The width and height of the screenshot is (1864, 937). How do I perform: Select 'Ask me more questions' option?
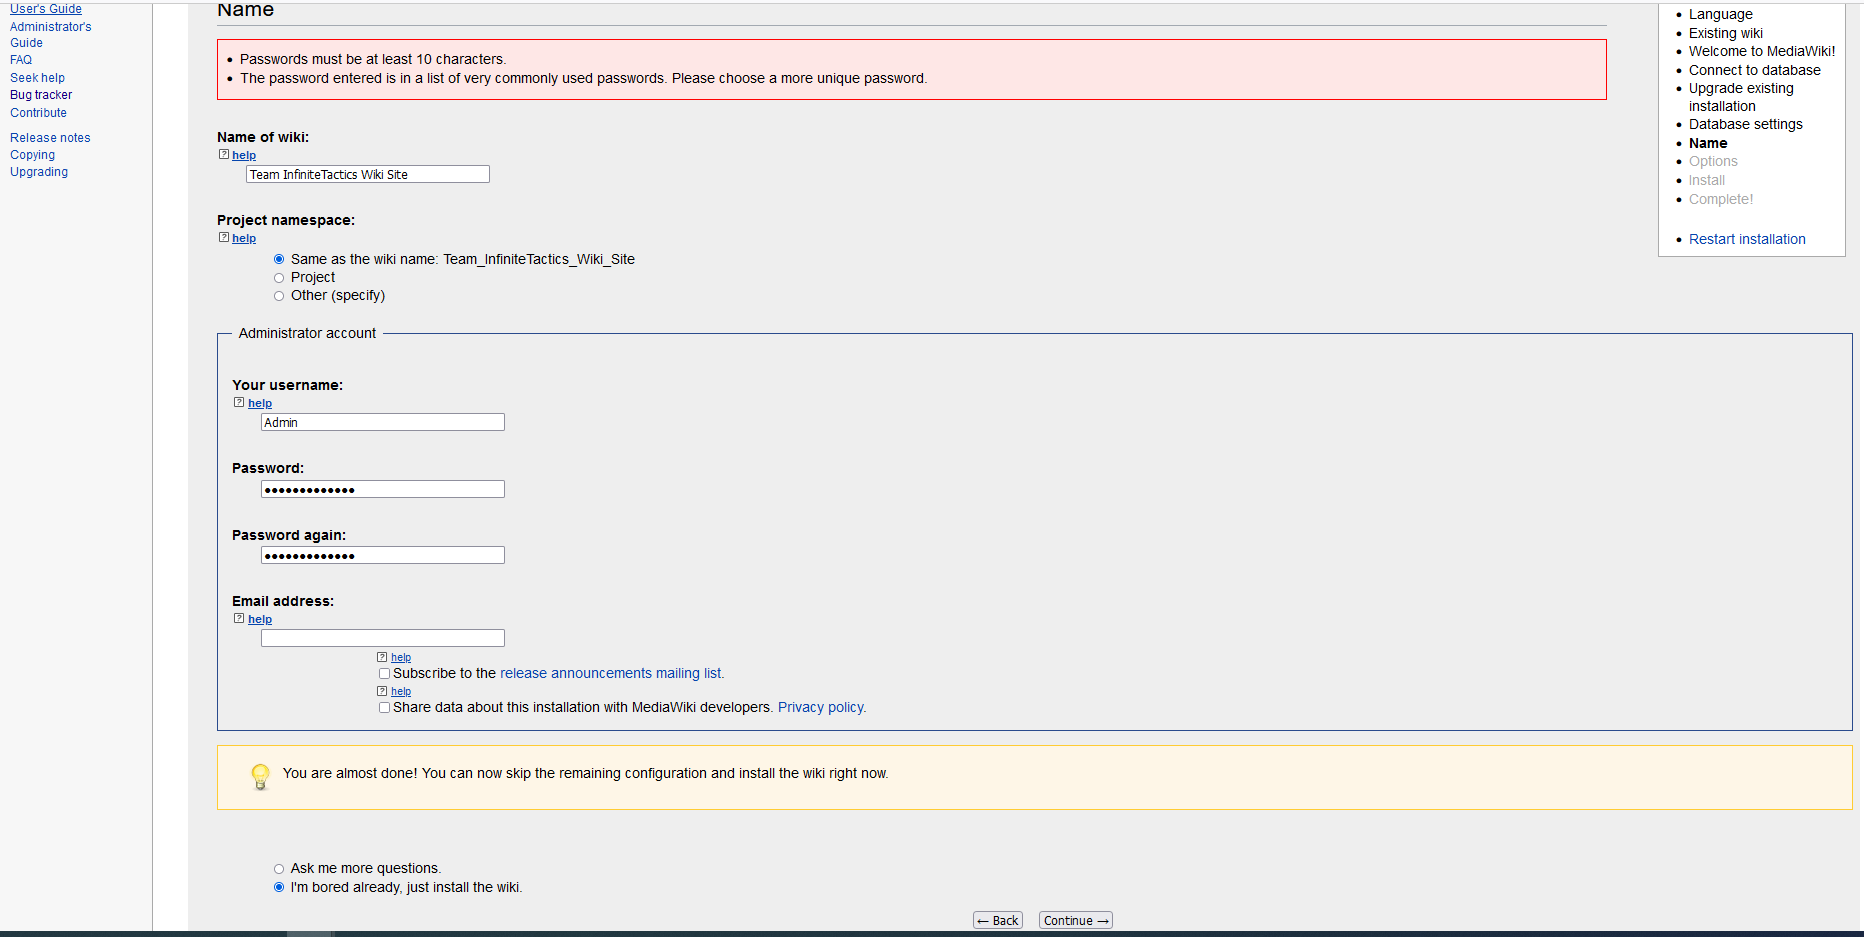pyautogui.click(x=279, y=869)
